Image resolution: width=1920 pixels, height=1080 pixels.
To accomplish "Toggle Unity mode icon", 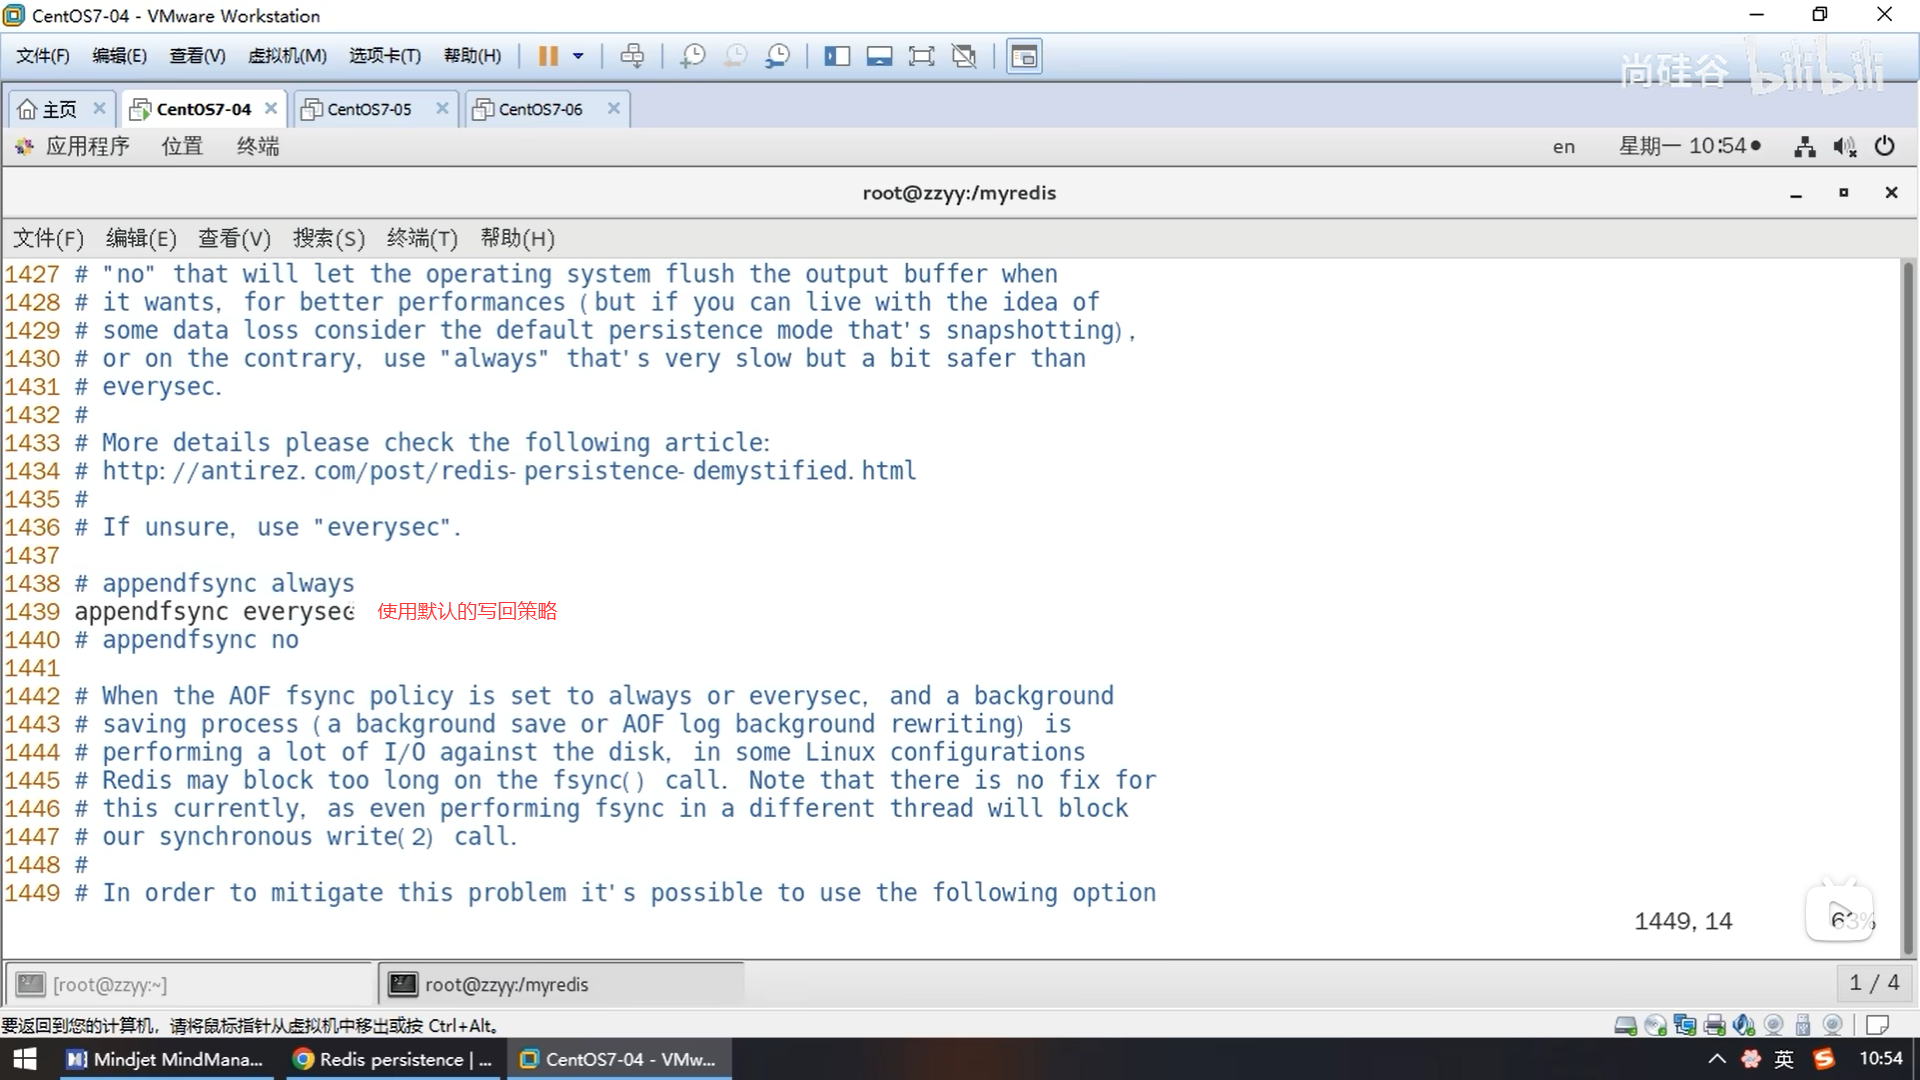I will click(964, 56).
